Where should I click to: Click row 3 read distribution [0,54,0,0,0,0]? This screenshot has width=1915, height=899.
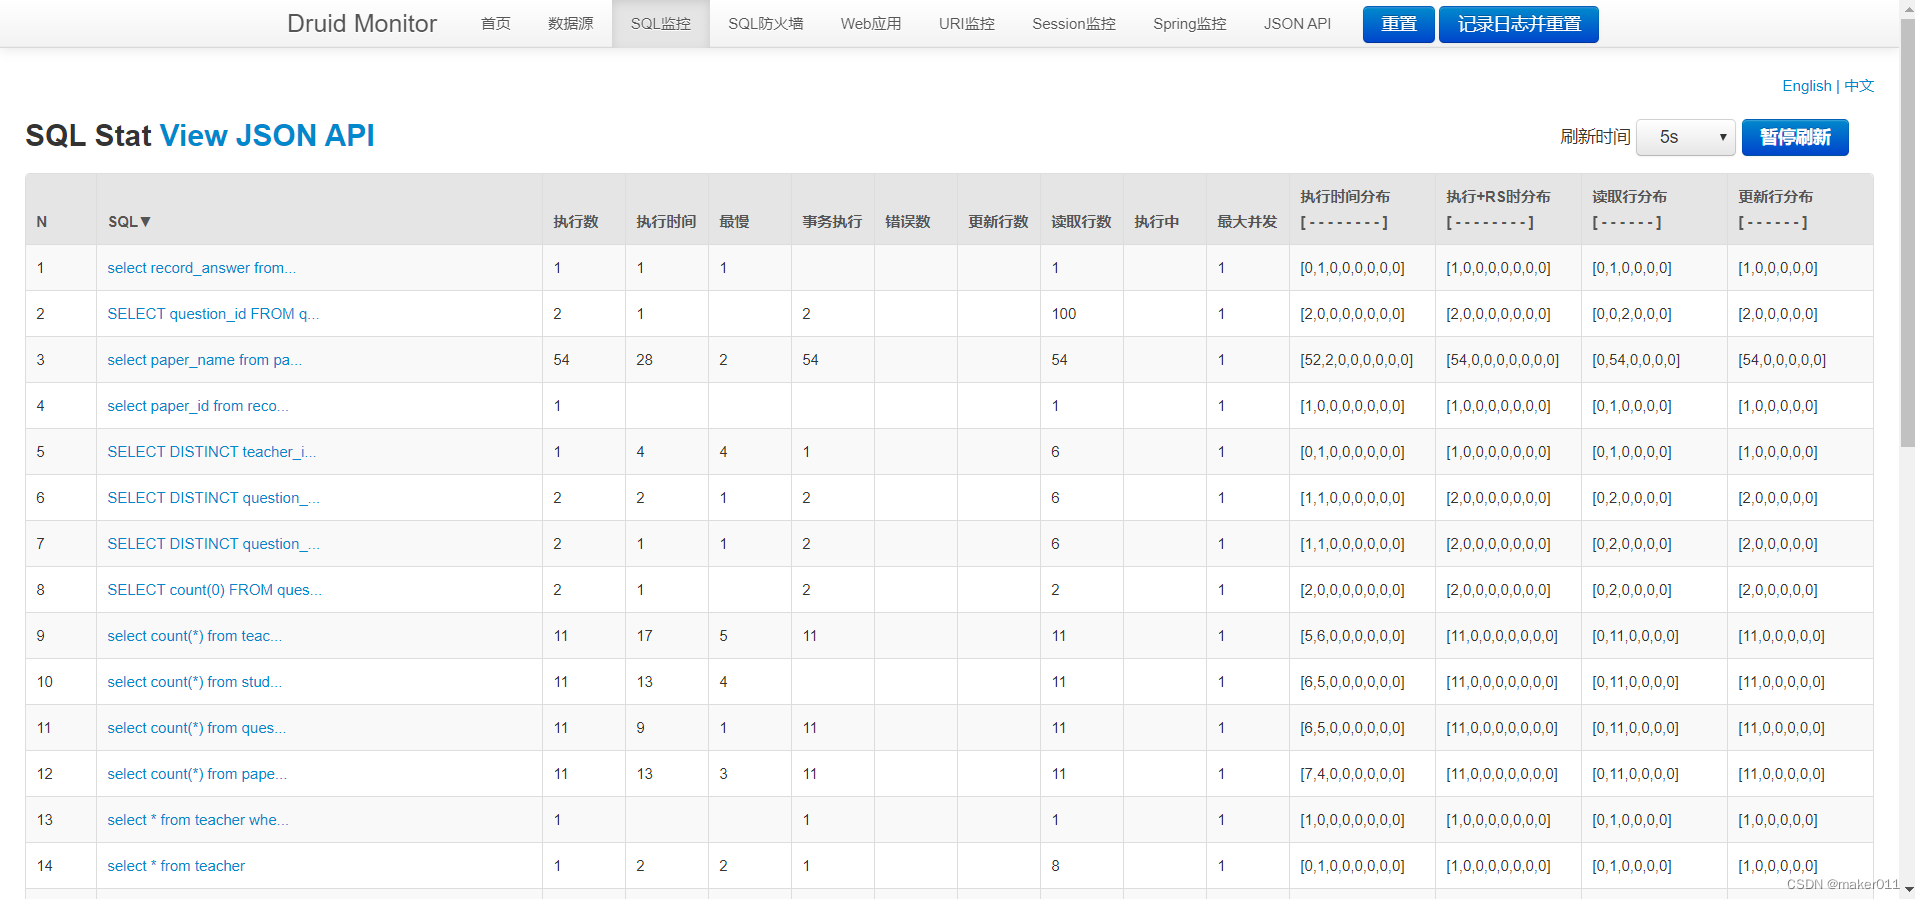click(1636, 360)
